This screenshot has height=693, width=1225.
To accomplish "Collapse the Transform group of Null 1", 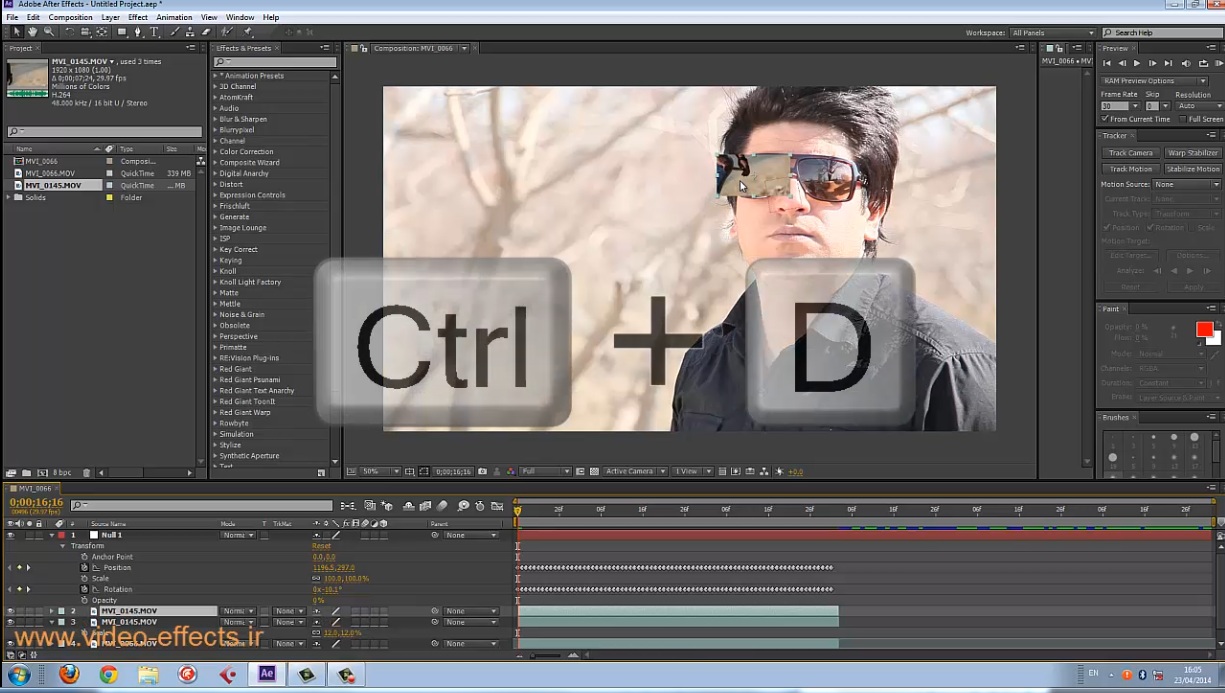I will (63, 546).
